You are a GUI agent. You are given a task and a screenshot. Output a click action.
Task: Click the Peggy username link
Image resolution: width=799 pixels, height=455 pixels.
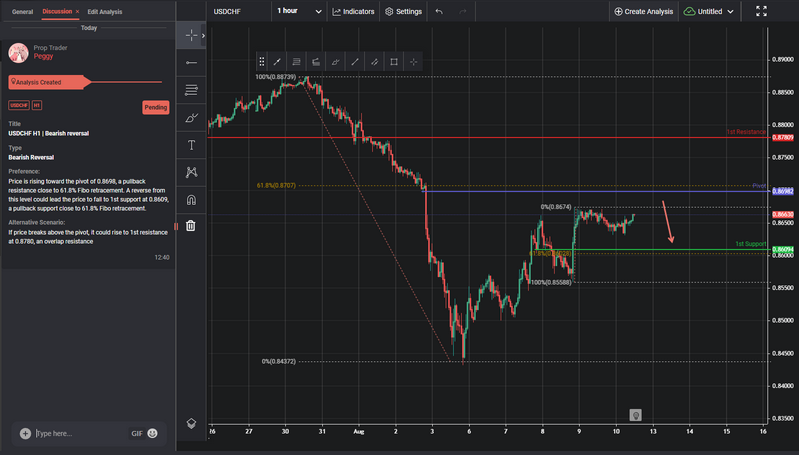coord(43,56)
